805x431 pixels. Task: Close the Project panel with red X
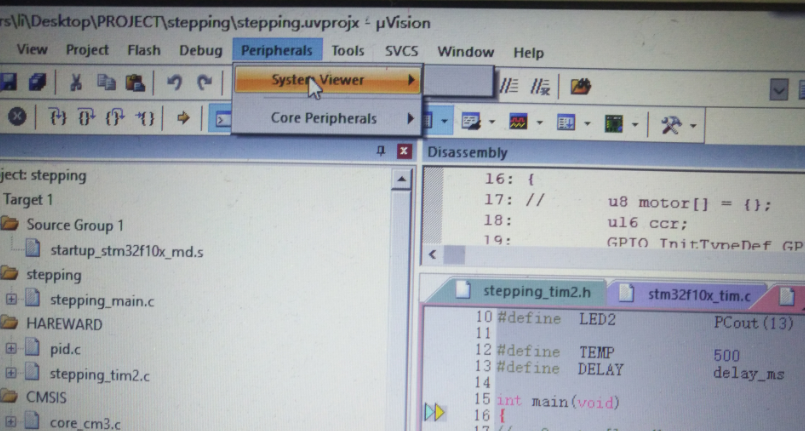pyautogui.click(x=403, y=151)
